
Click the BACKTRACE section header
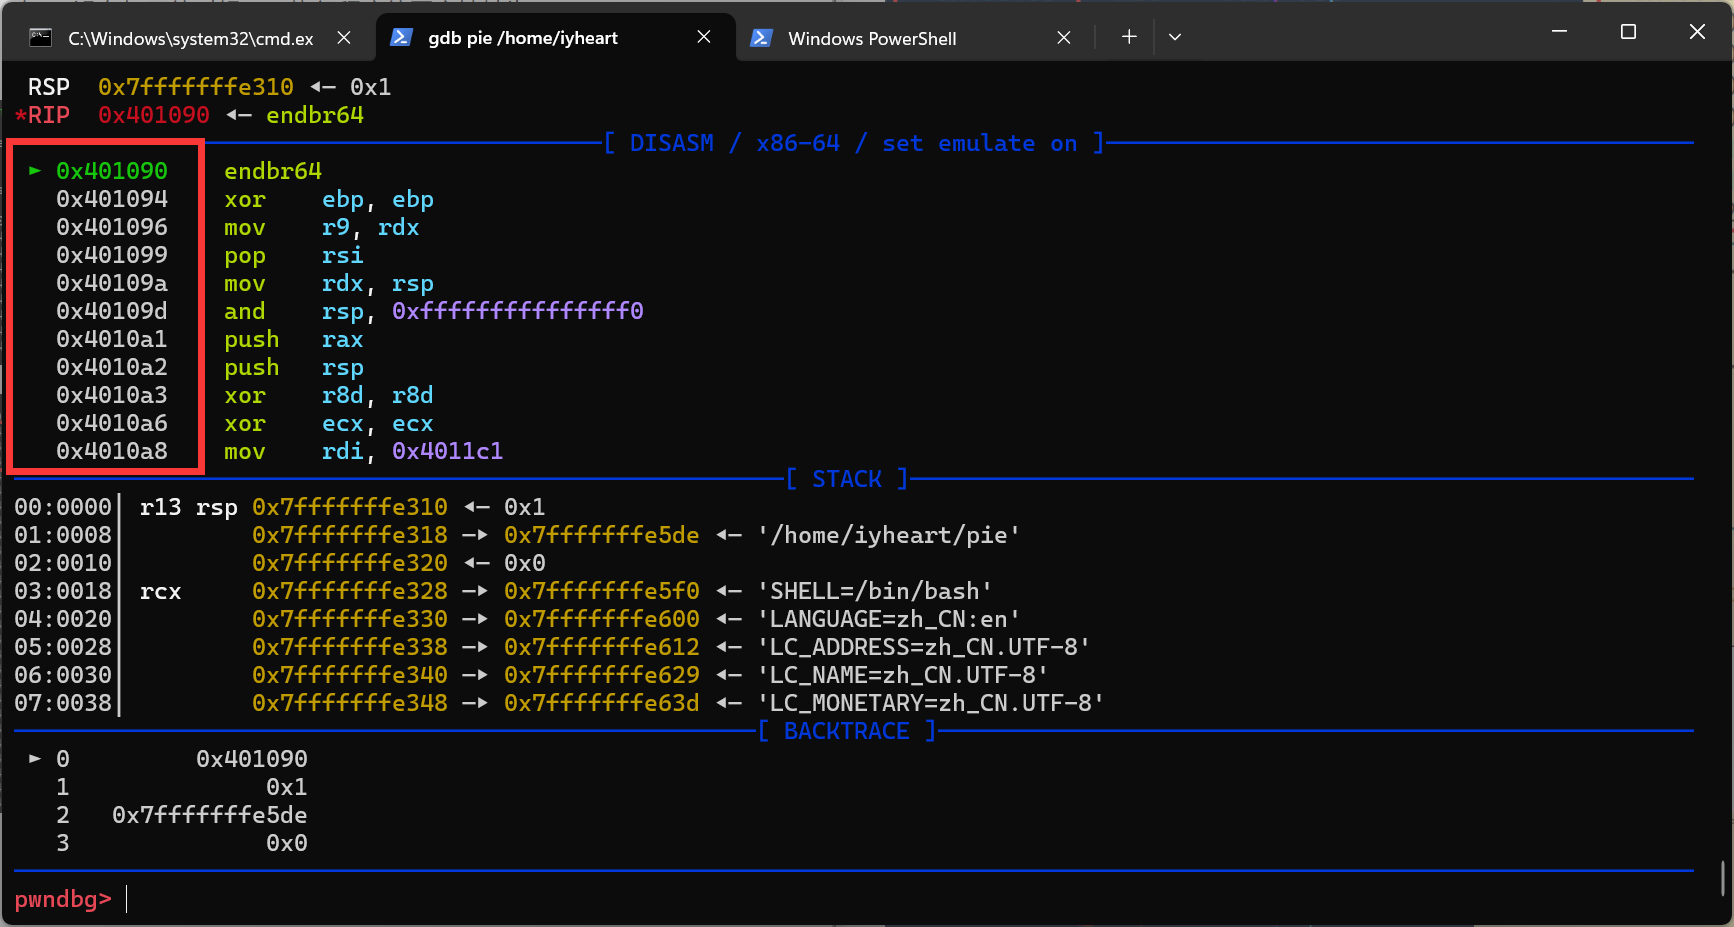(x=847, y=731)
